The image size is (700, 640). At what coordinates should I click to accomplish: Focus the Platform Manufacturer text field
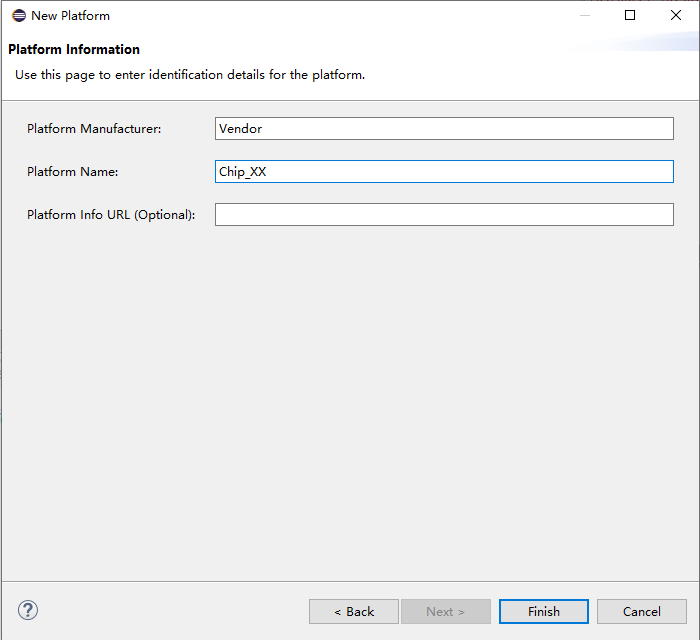click(x=444, y=129)
